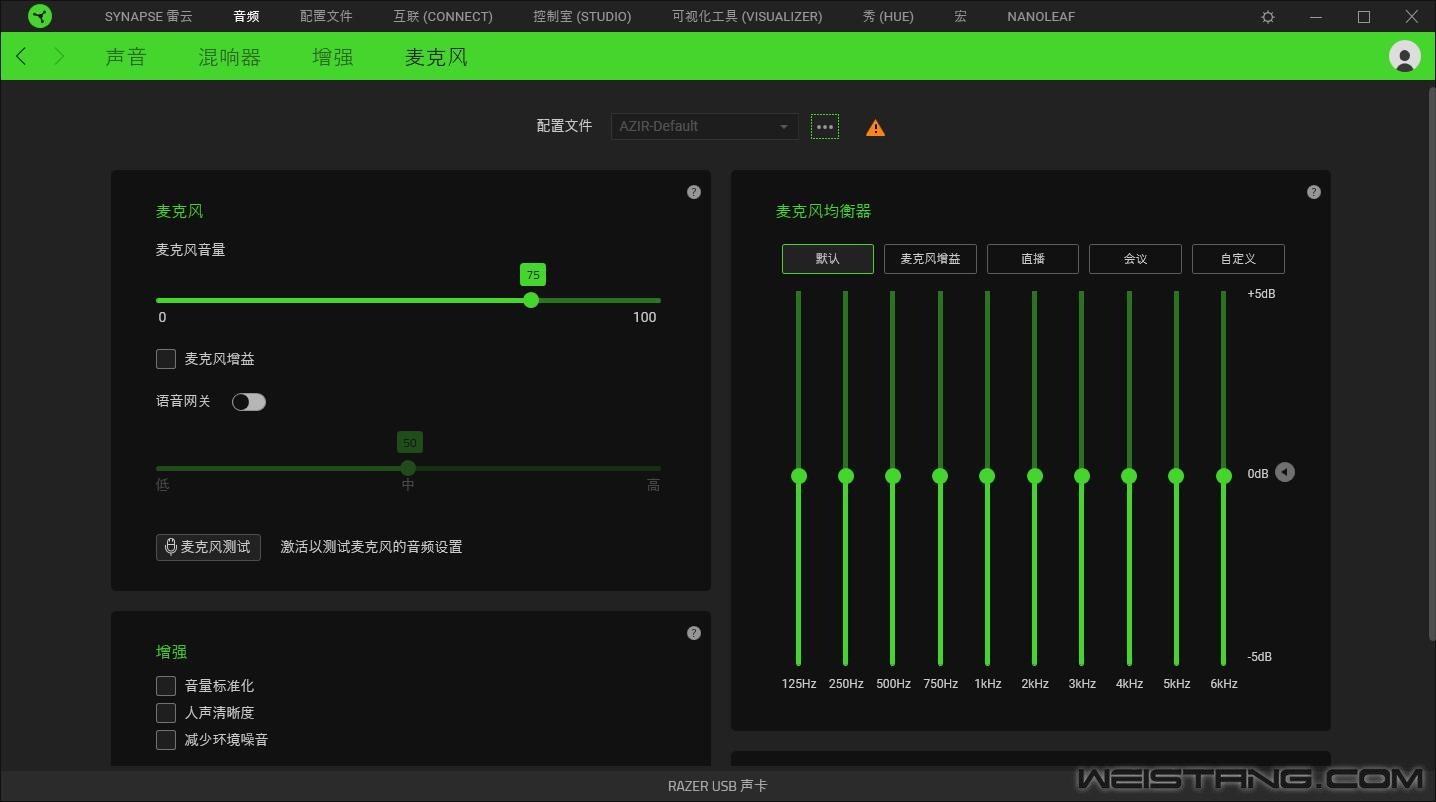Click the 3kHz equalizer slider handle

click(x=1082, y=476)
